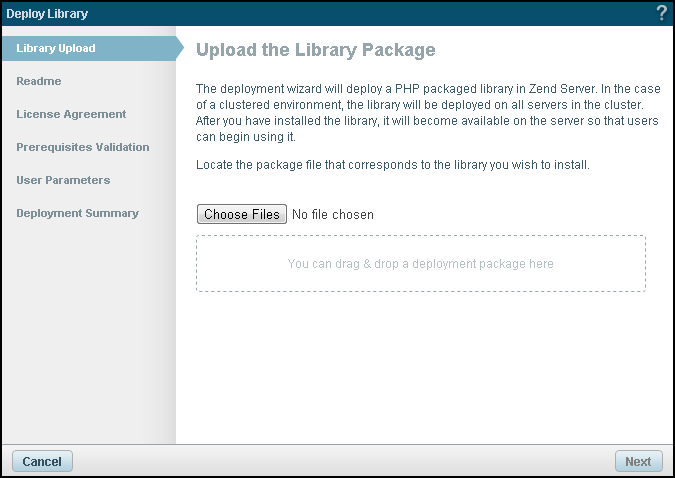675x478 pixels.
Task: Jump to the Deployment Summary step
Action: click(x=77, y=213)
